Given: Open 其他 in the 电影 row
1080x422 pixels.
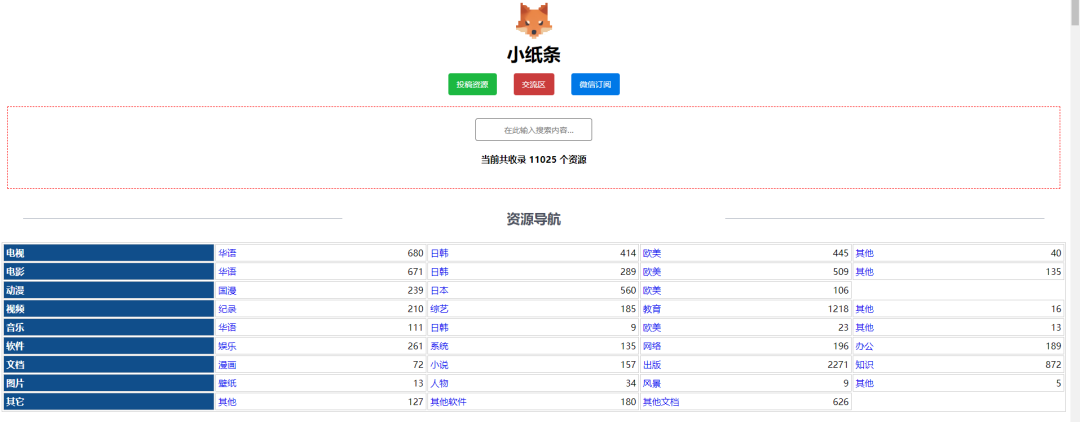Looking at the screenshot, I should (x=864, y=272).
